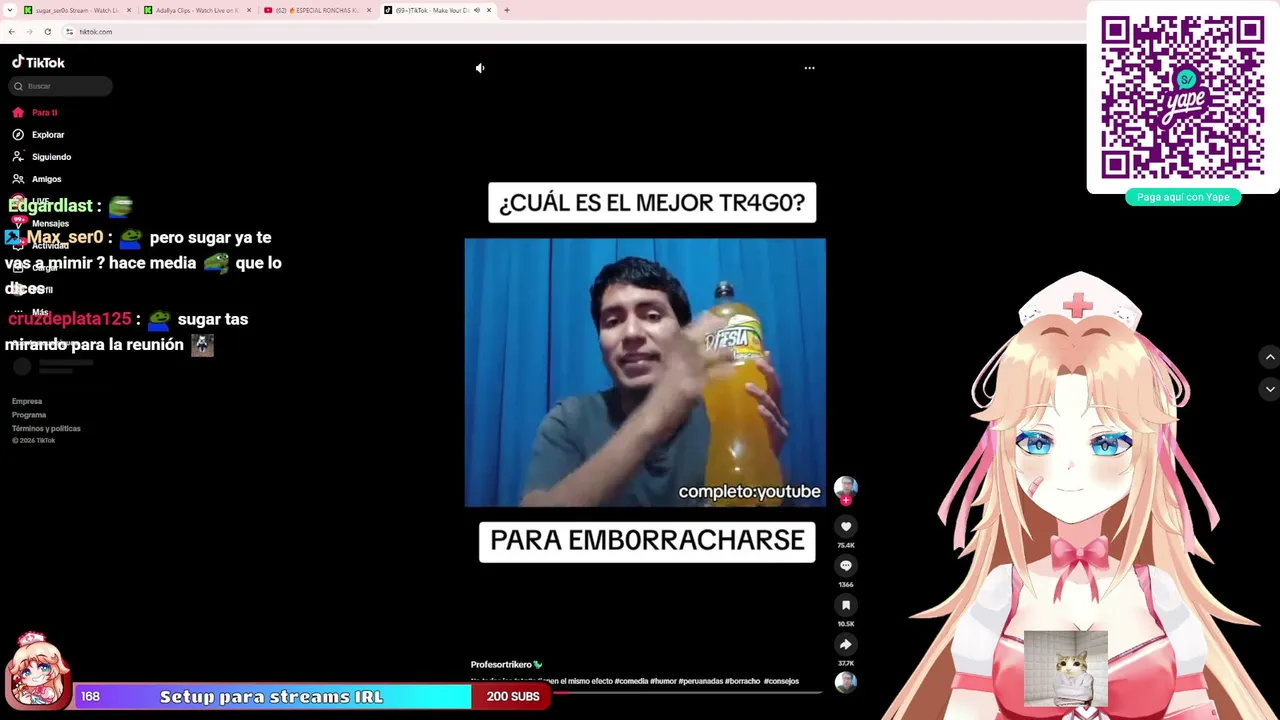
Task: Click the Explorar compass icon
Action: 18,135
